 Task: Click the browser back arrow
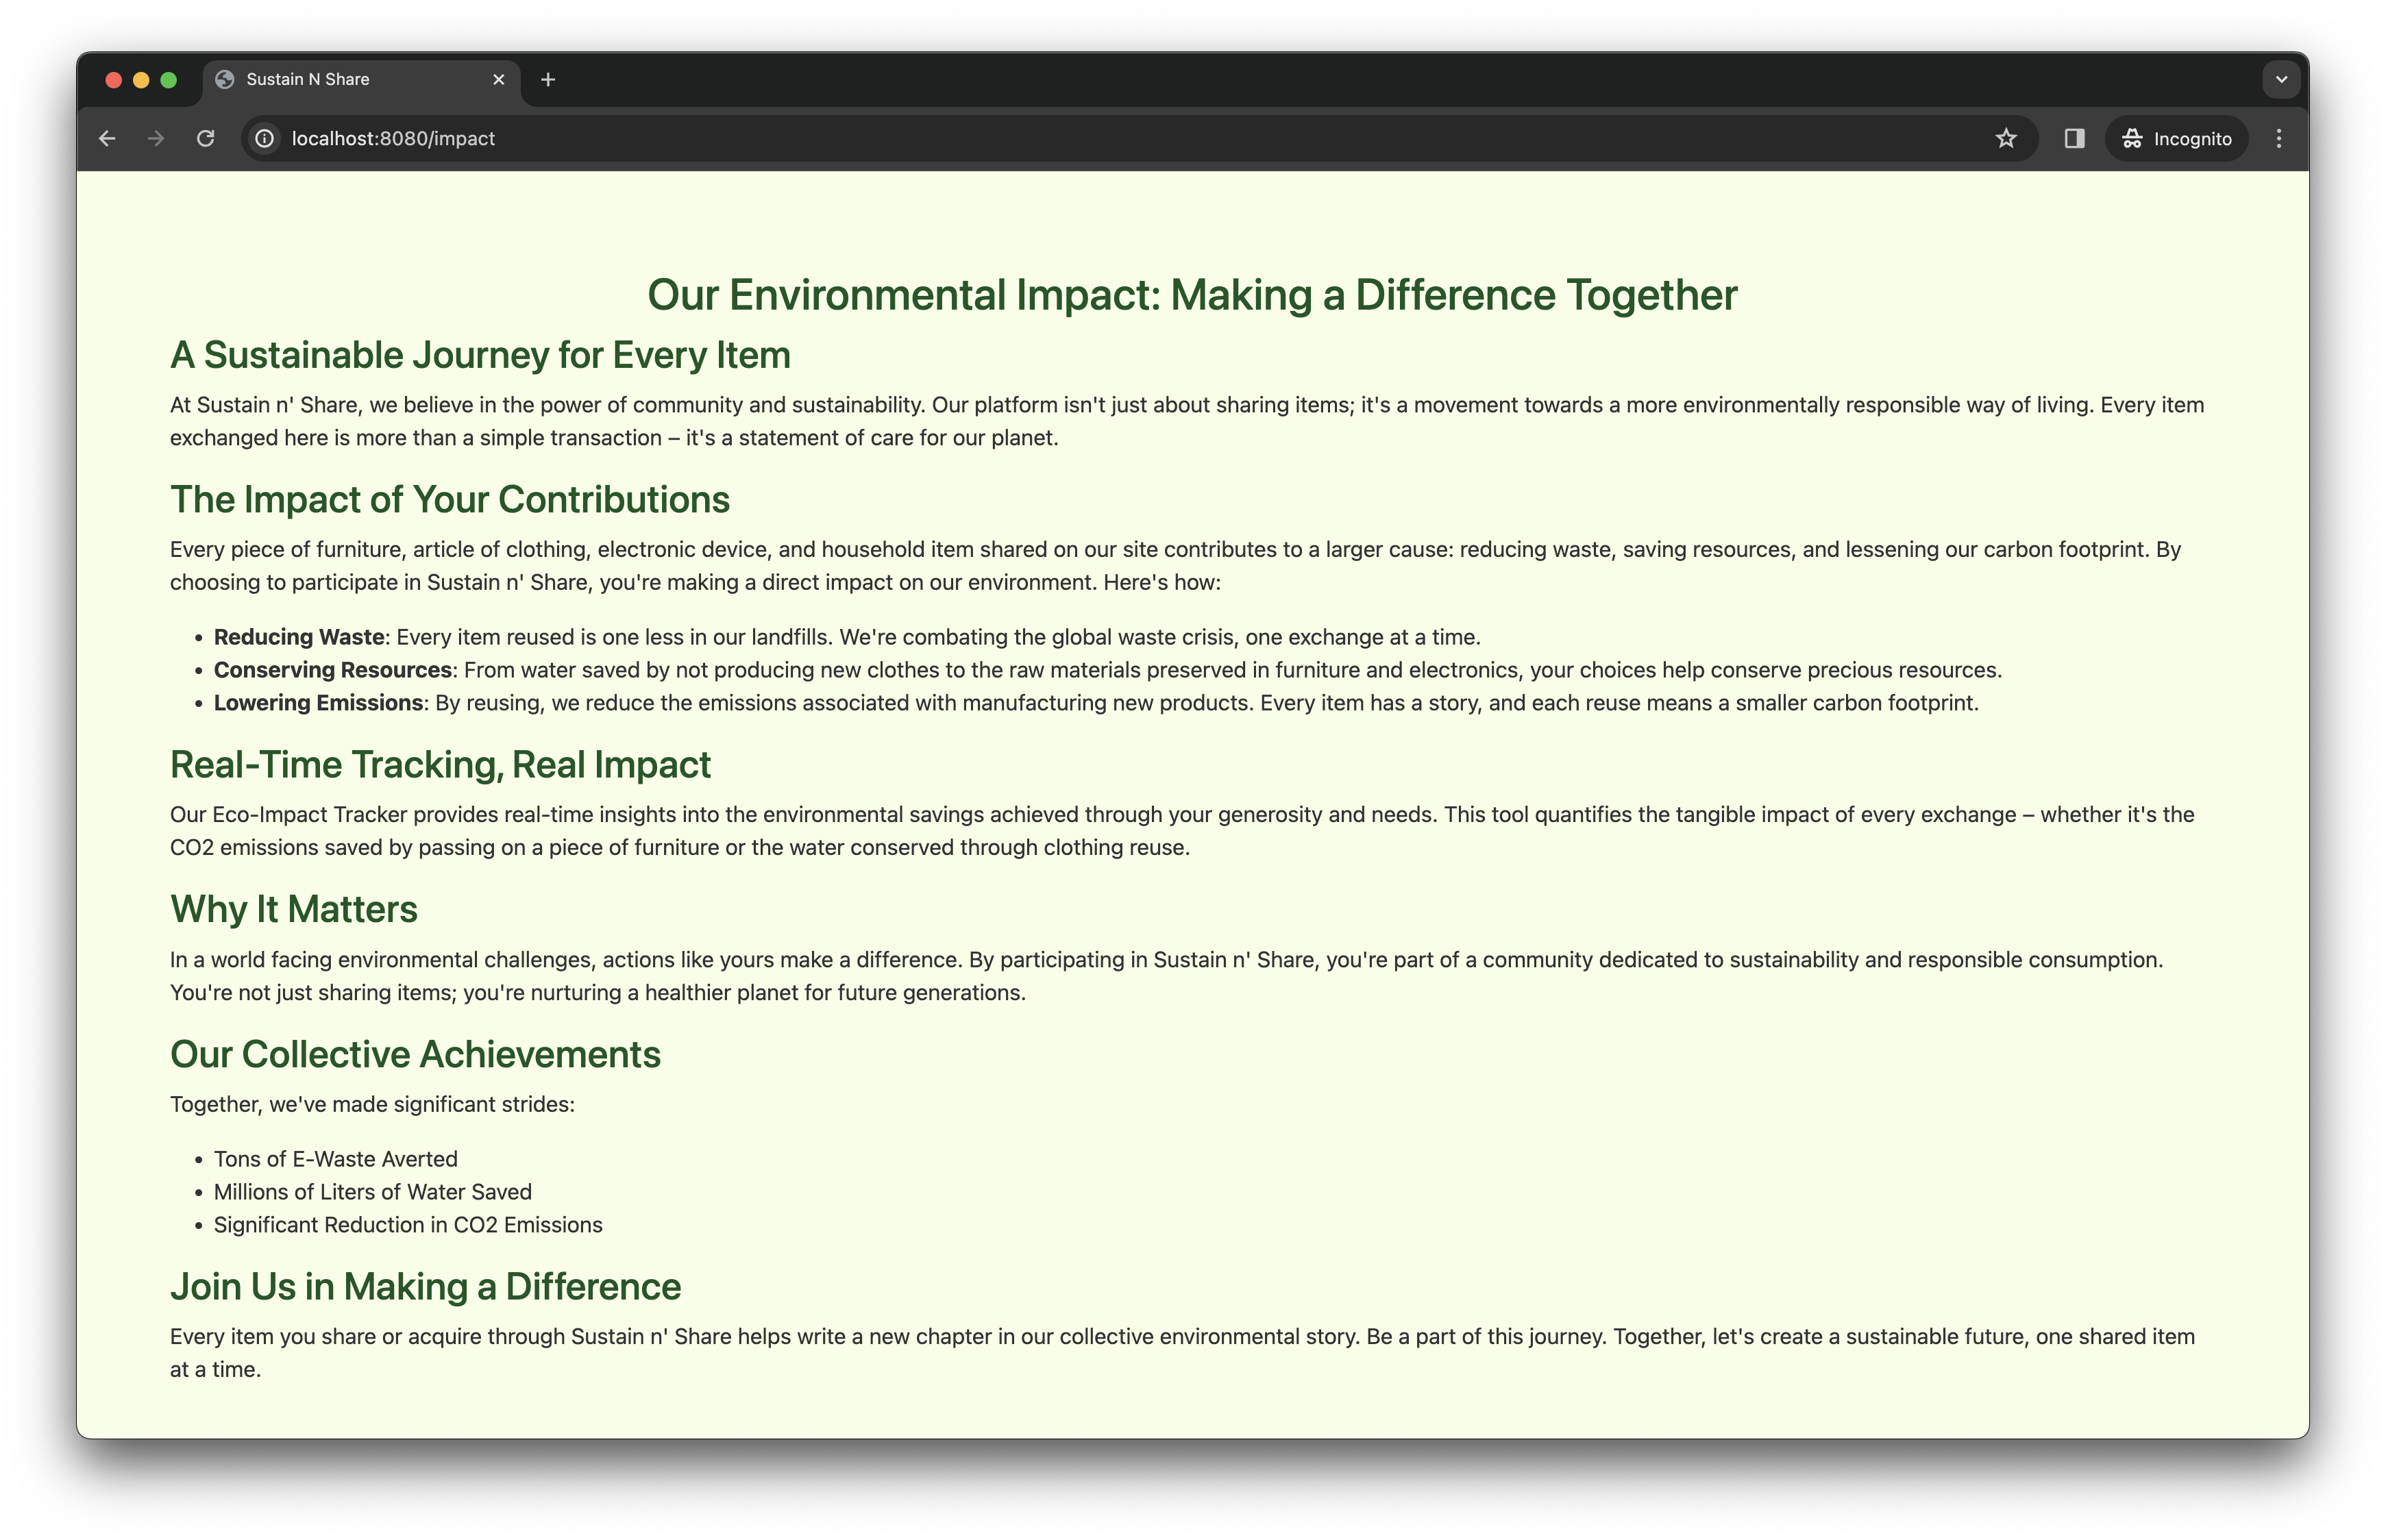pyautogui.click(x=107, y=139)
